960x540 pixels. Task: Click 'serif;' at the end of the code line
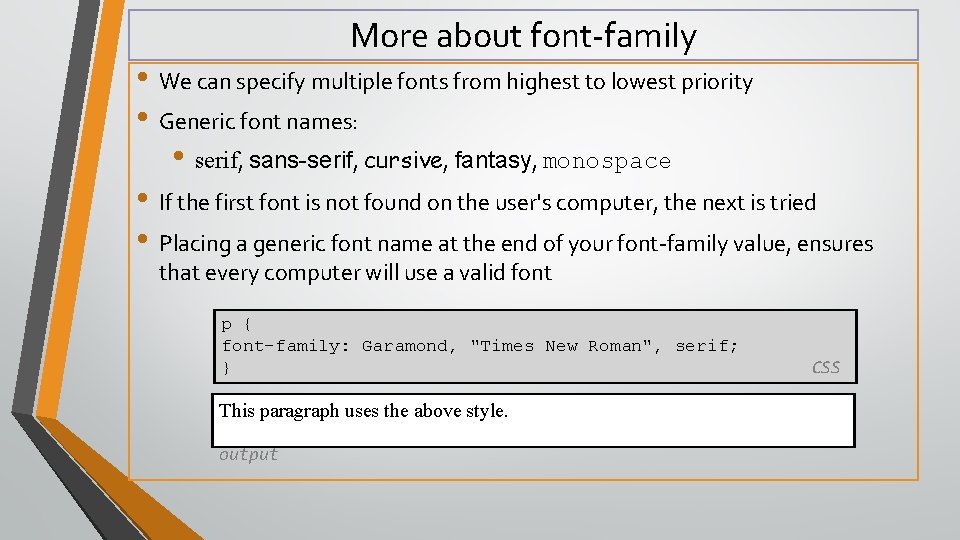(707, 346)
